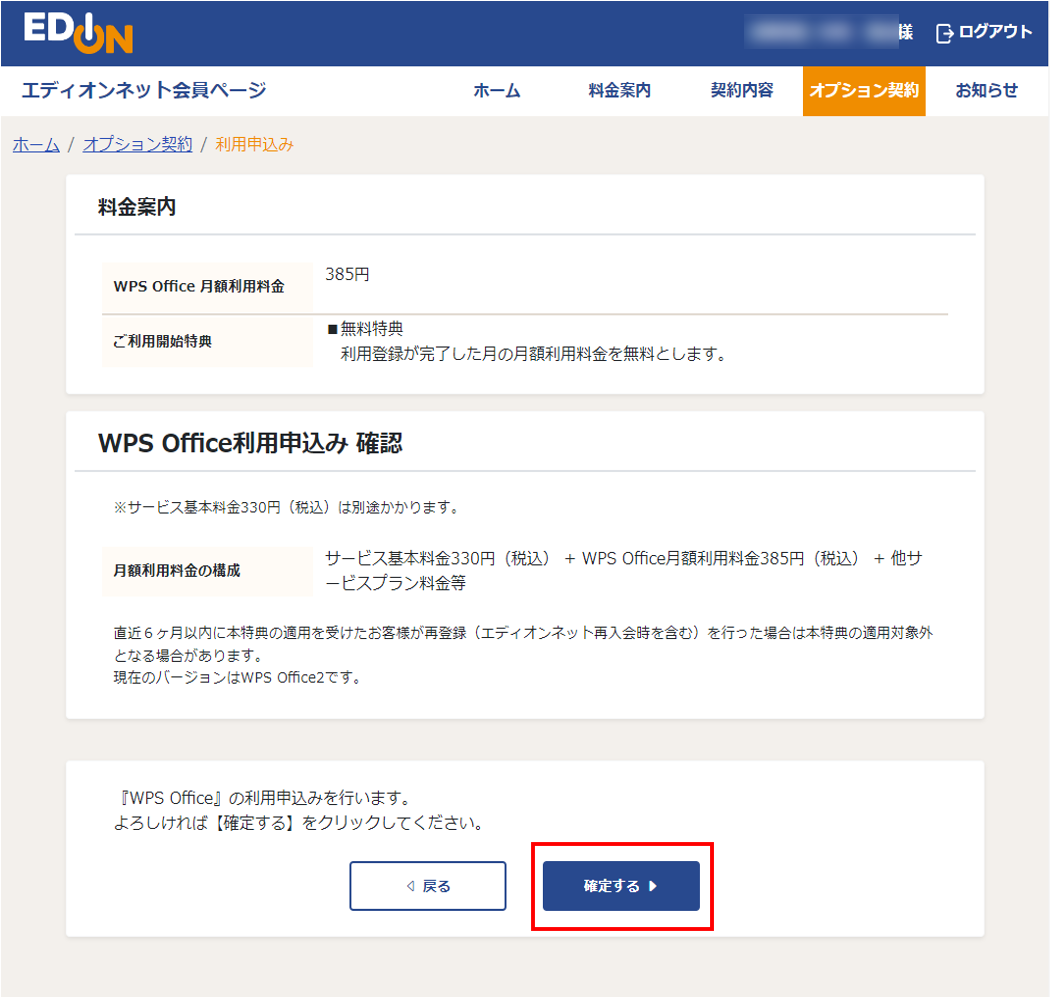Click the 確定する confirmation button
This screenshot has width=1050, height=997.
click(x=621, y=886)
